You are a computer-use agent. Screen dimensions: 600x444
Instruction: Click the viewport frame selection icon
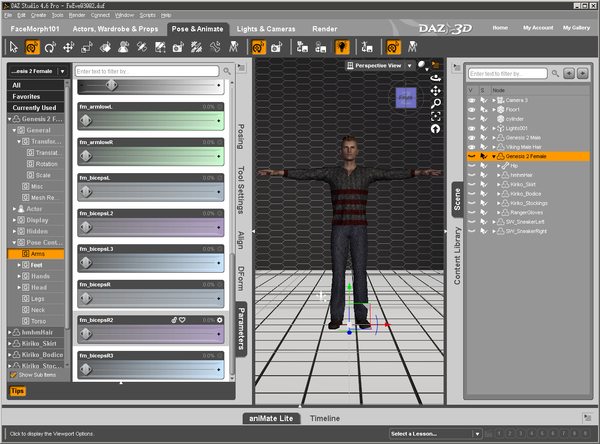click(436, 116)
